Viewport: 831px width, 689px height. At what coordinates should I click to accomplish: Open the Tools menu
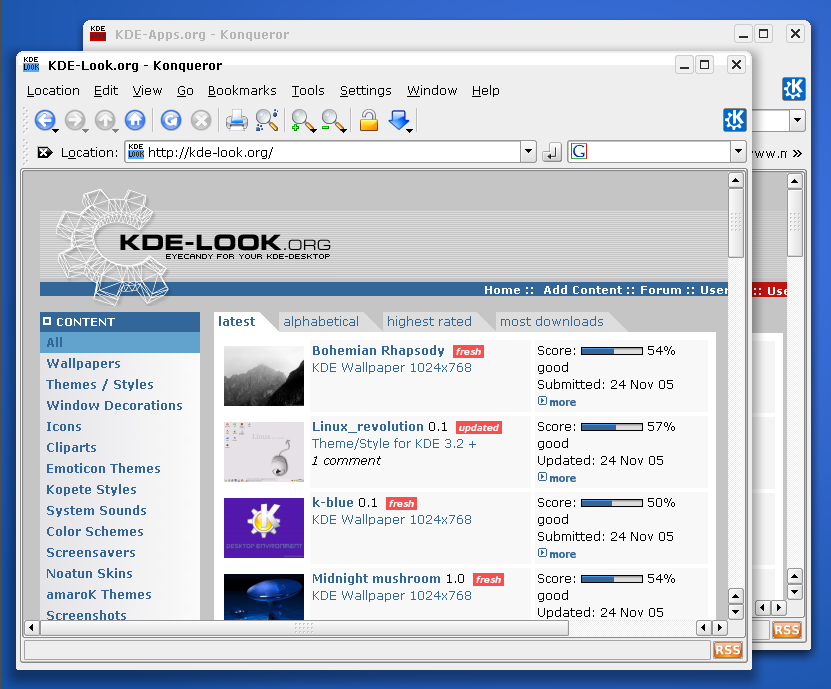[x=308, y=91]
